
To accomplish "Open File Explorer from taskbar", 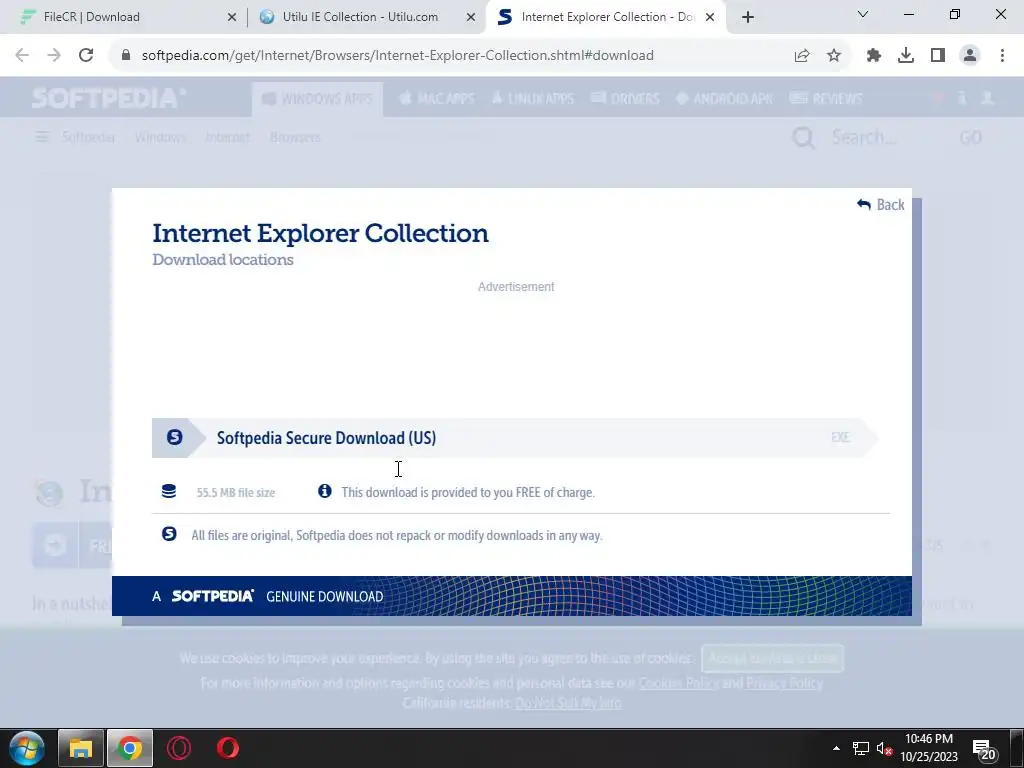I will coord(81,748).
